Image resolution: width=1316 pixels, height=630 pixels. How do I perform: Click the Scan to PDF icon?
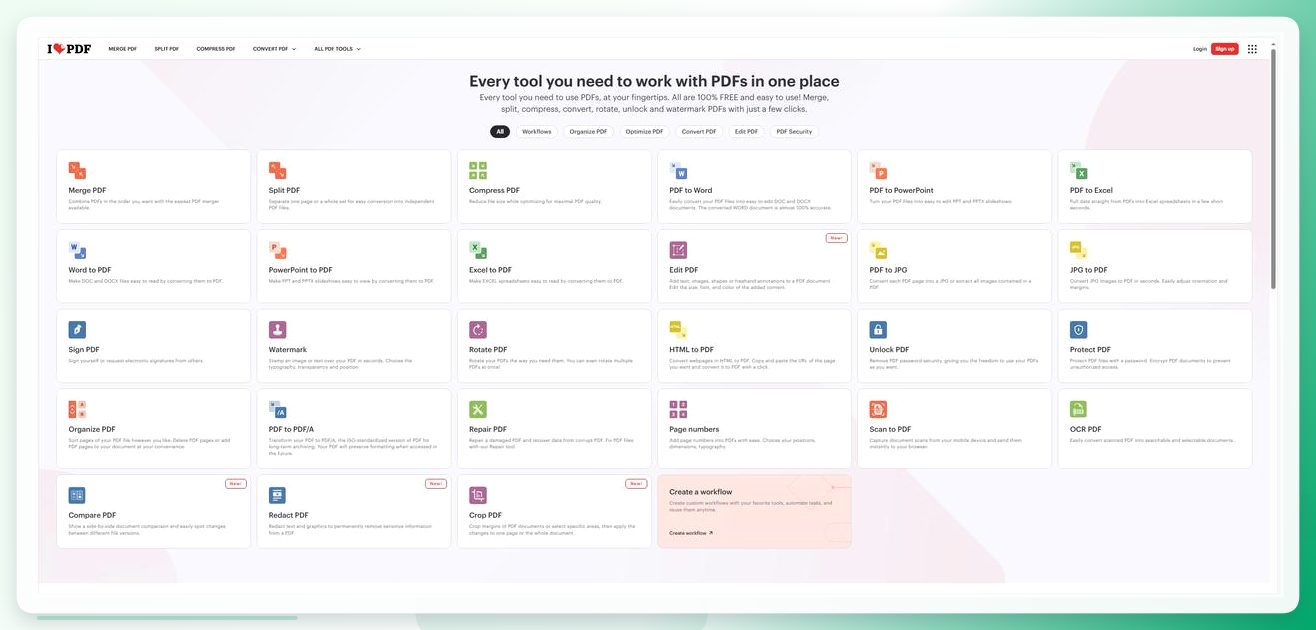tap(878, 409)
